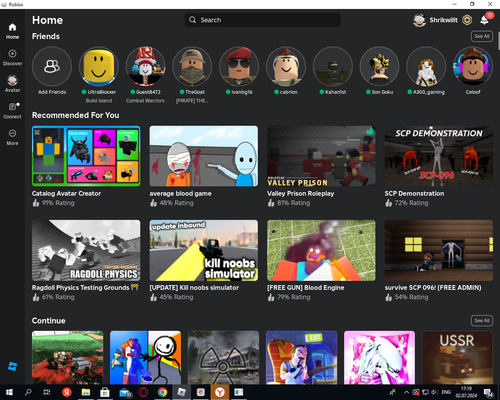500x400 pixels.
Task: Click the Search input field
Action: pos(262,20)
